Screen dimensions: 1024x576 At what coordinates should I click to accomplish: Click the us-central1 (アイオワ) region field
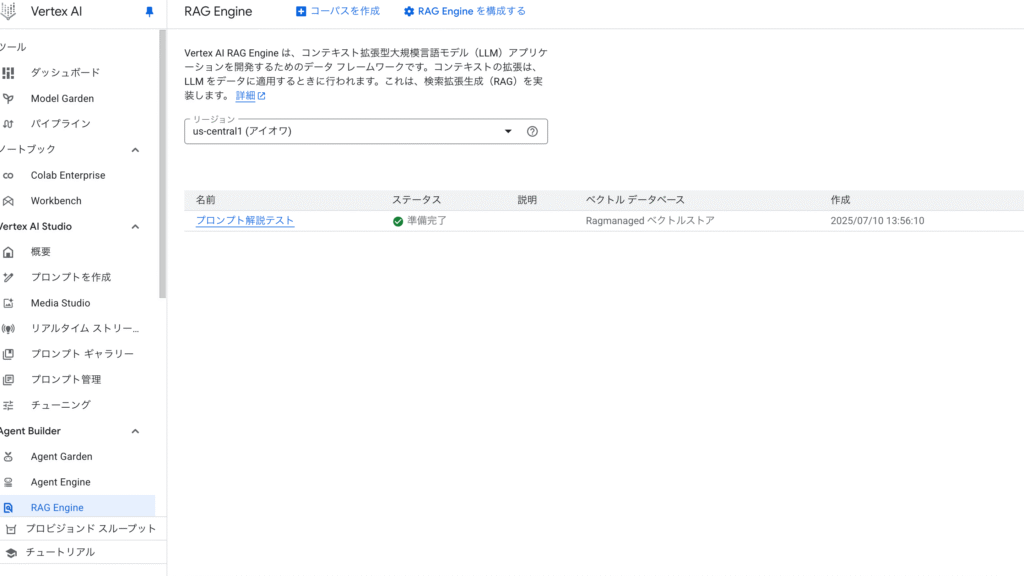click(366, 131)
